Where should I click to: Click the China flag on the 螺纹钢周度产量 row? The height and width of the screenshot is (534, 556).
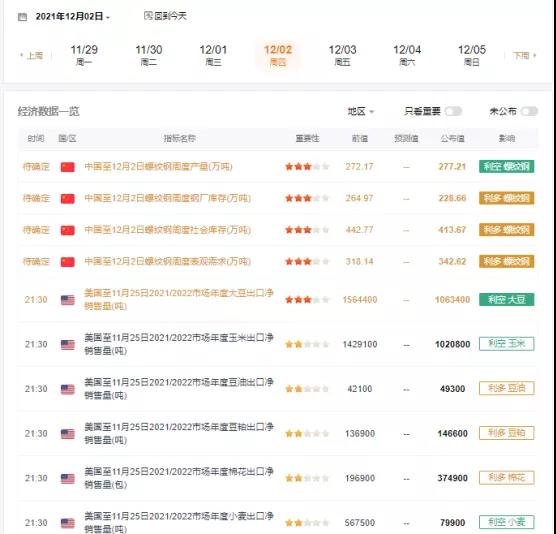[67, 167]
